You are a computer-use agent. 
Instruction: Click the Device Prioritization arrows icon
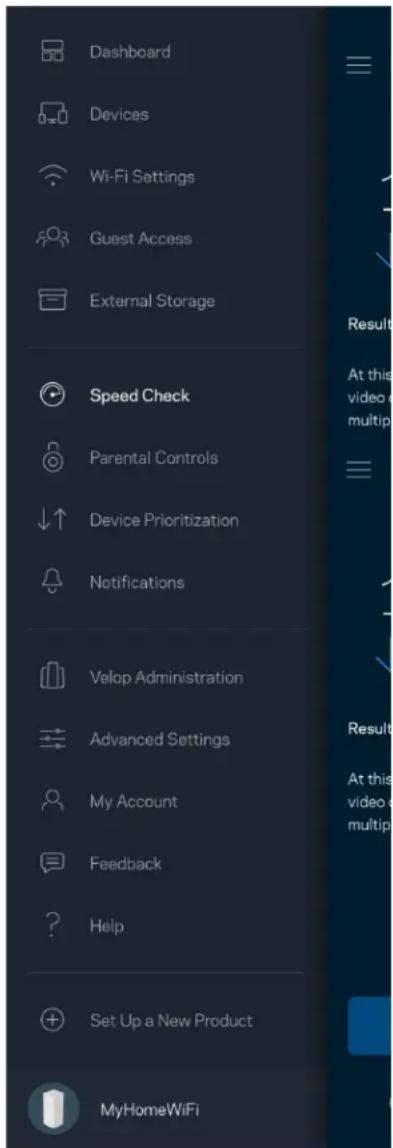[x=52, y=521]
